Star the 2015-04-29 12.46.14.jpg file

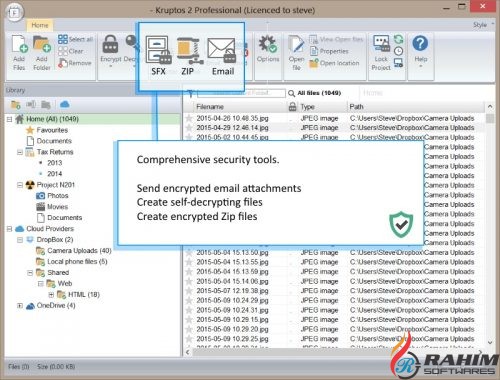(x=189, y=128)
